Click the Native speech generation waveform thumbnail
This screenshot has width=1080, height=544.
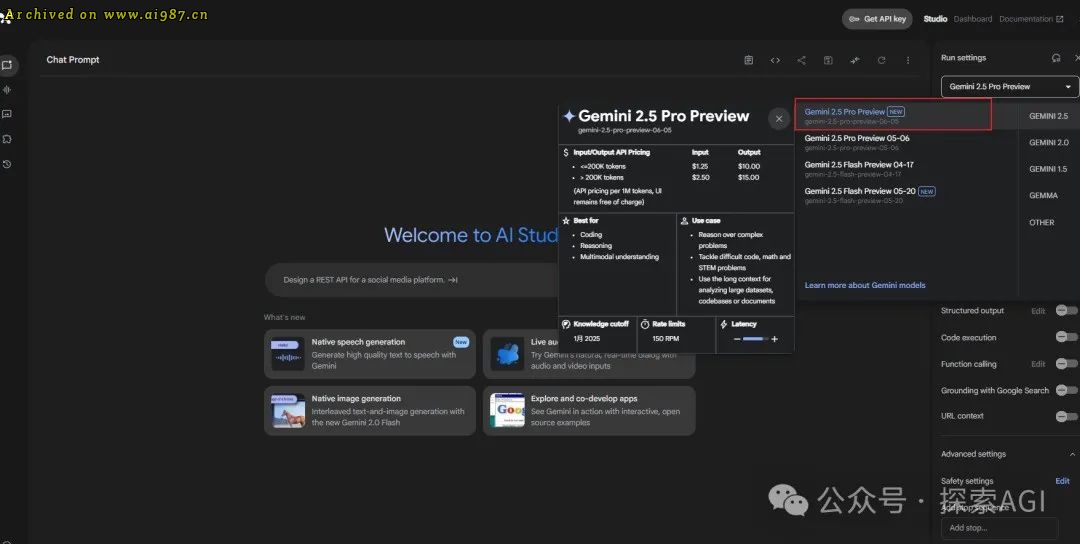[x=288, y=353]
